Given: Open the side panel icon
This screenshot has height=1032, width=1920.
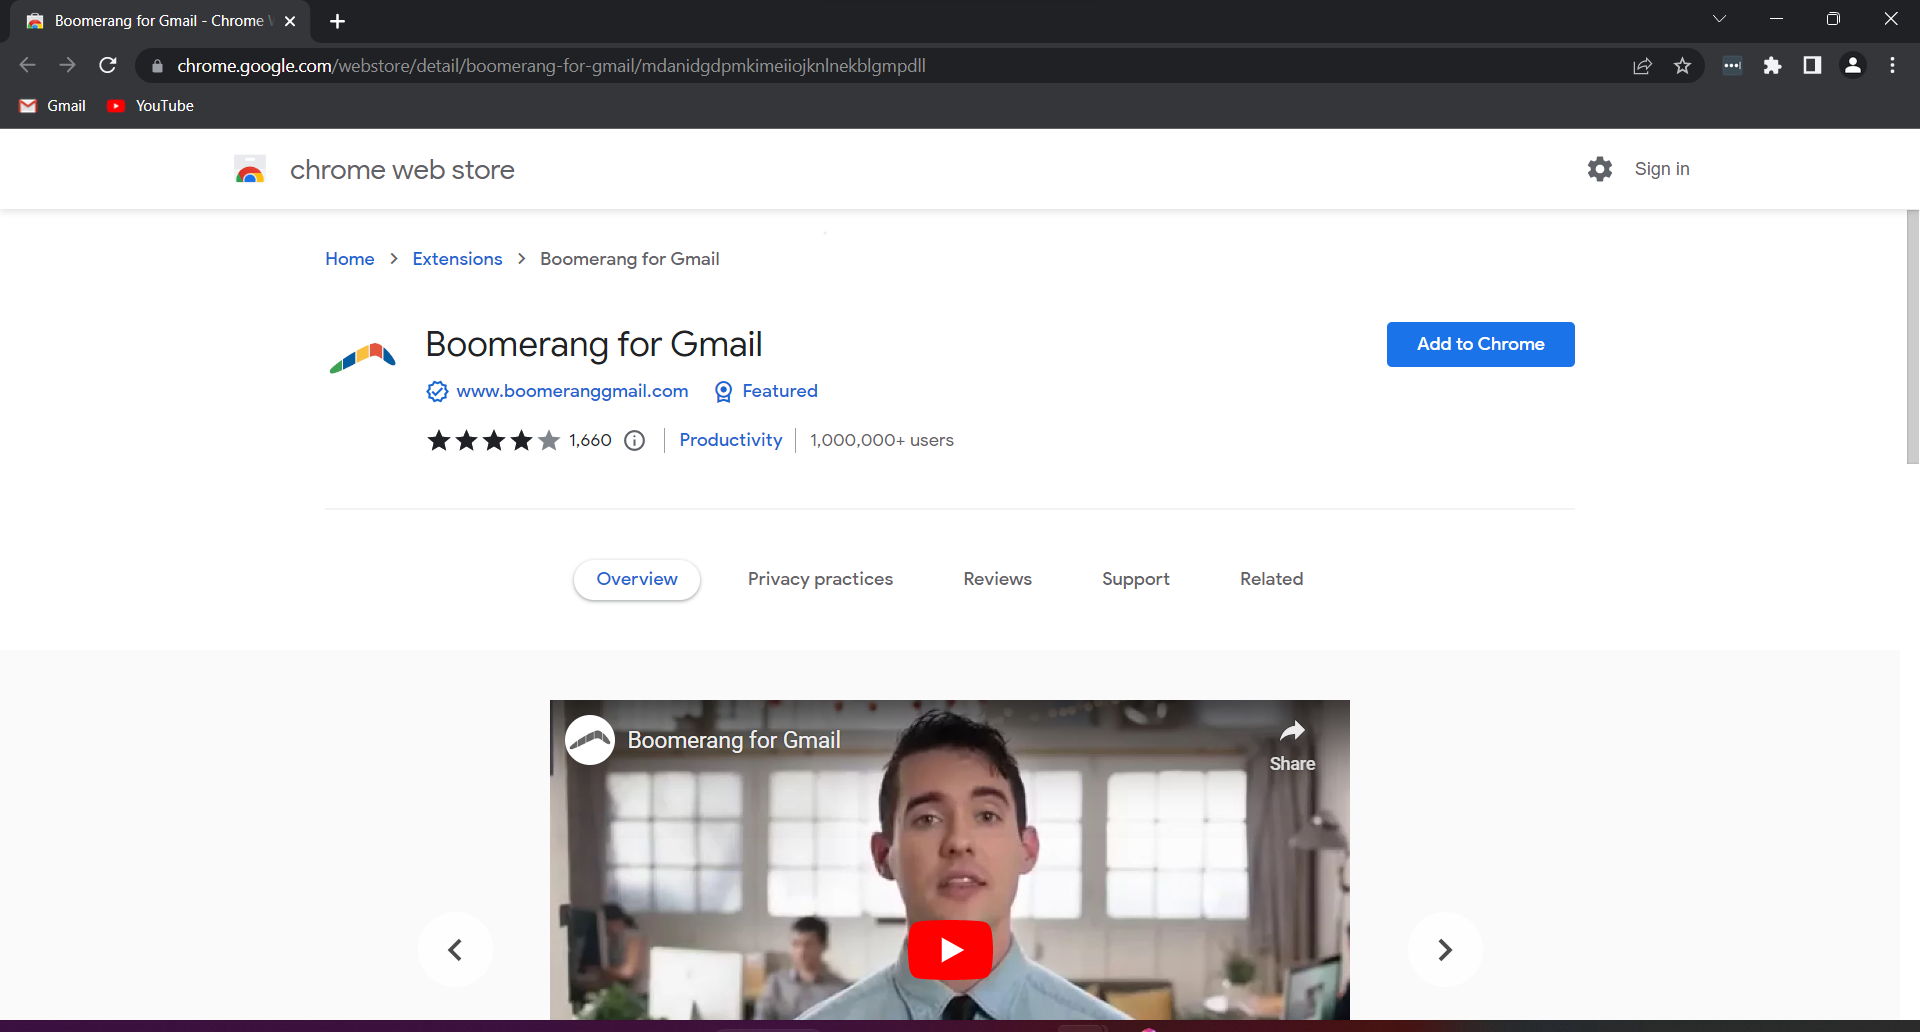Looking at the screenshot, I should [1812, 65].
